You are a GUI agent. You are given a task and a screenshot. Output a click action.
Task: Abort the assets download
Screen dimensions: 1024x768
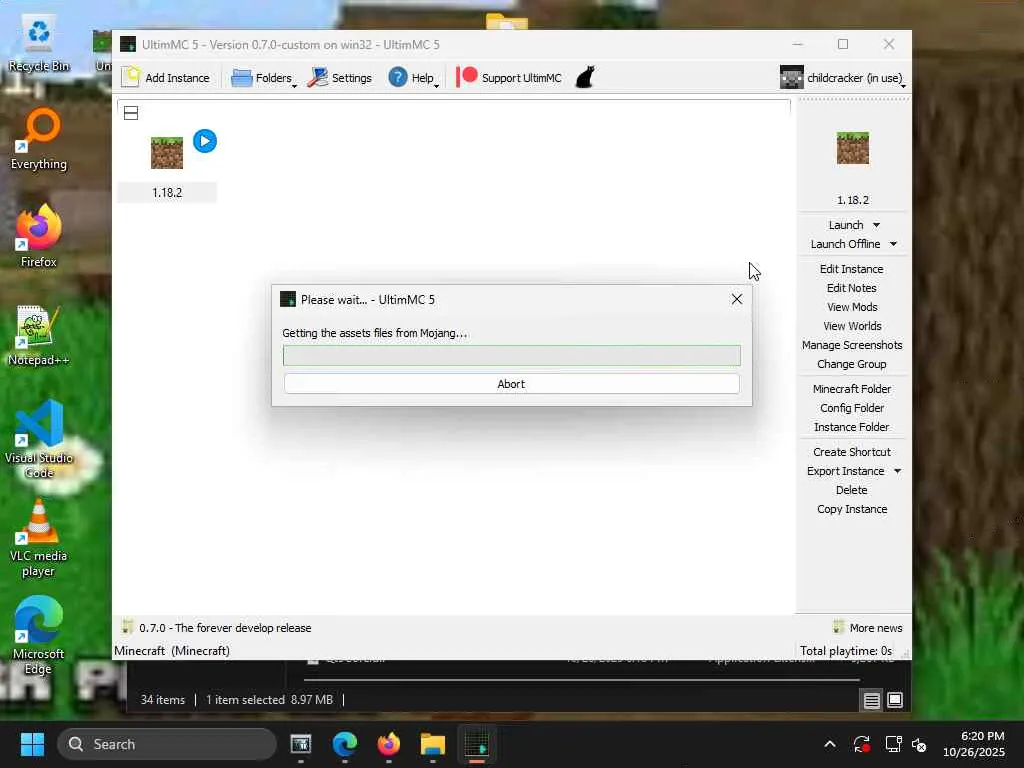[511, 384]
